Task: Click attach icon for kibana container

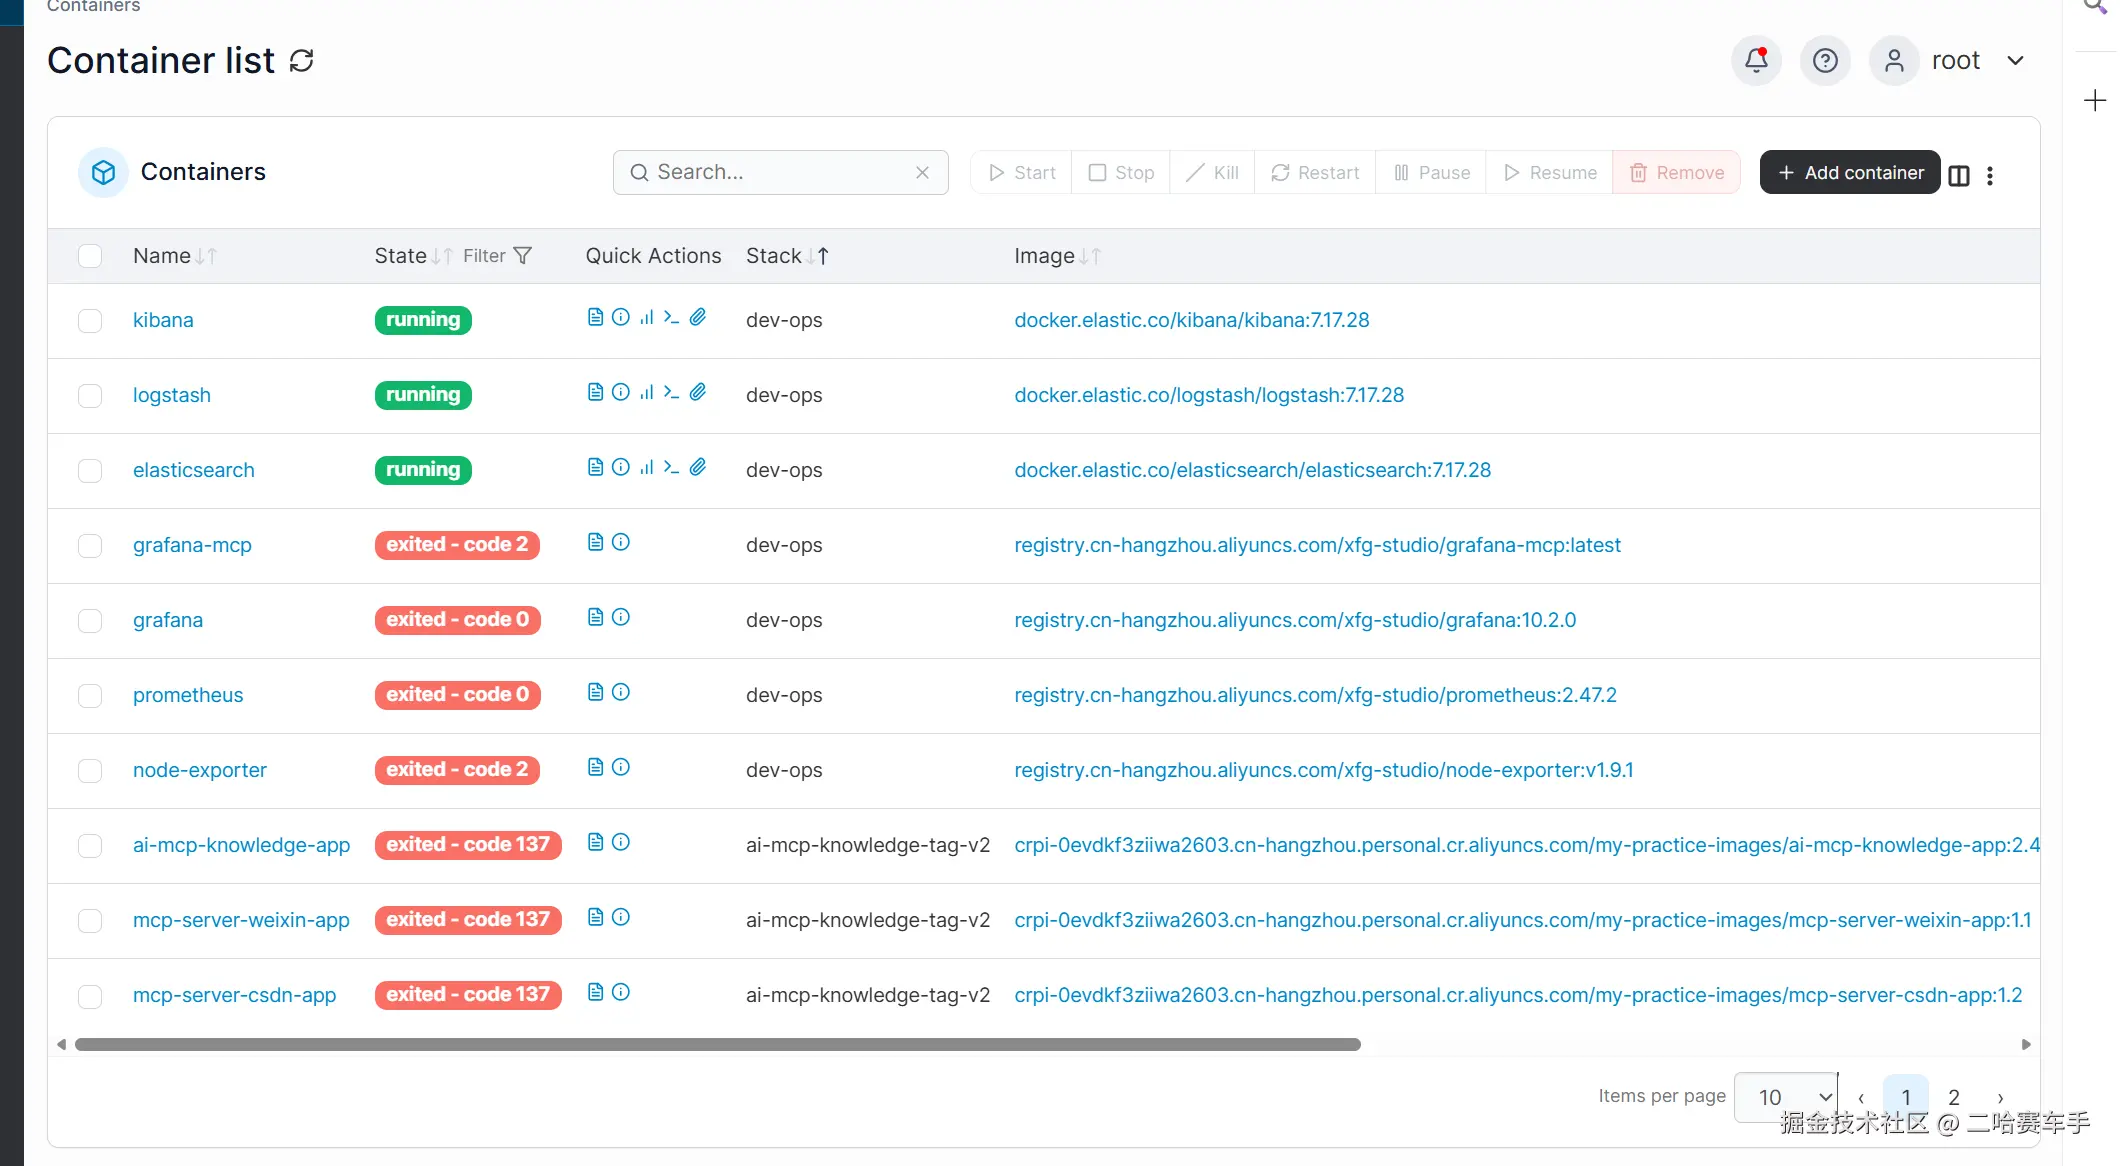Action: coord(698,317)
